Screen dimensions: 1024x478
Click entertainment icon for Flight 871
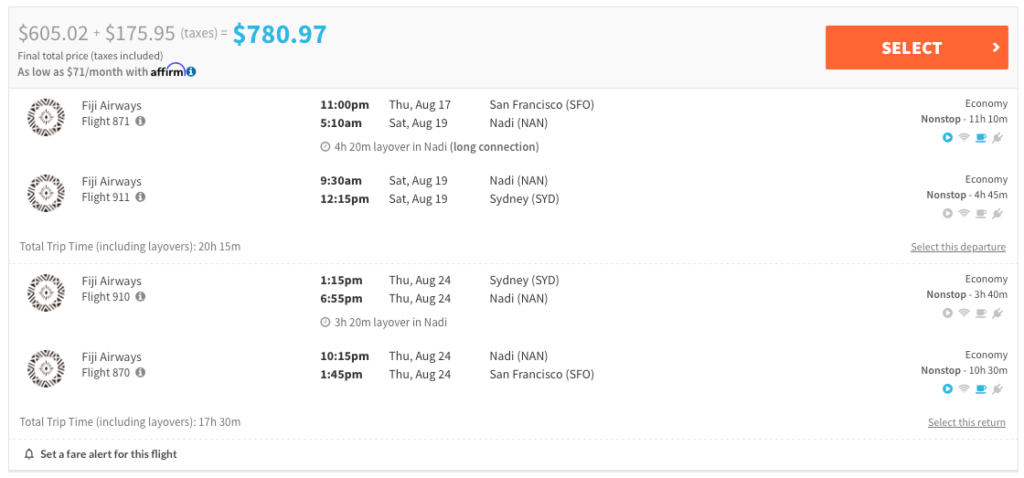coord(947,137)
